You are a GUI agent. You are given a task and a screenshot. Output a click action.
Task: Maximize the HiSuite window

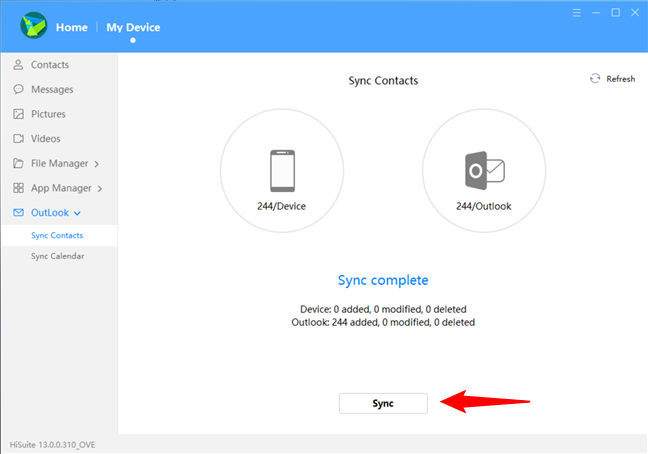pos(612,14)
